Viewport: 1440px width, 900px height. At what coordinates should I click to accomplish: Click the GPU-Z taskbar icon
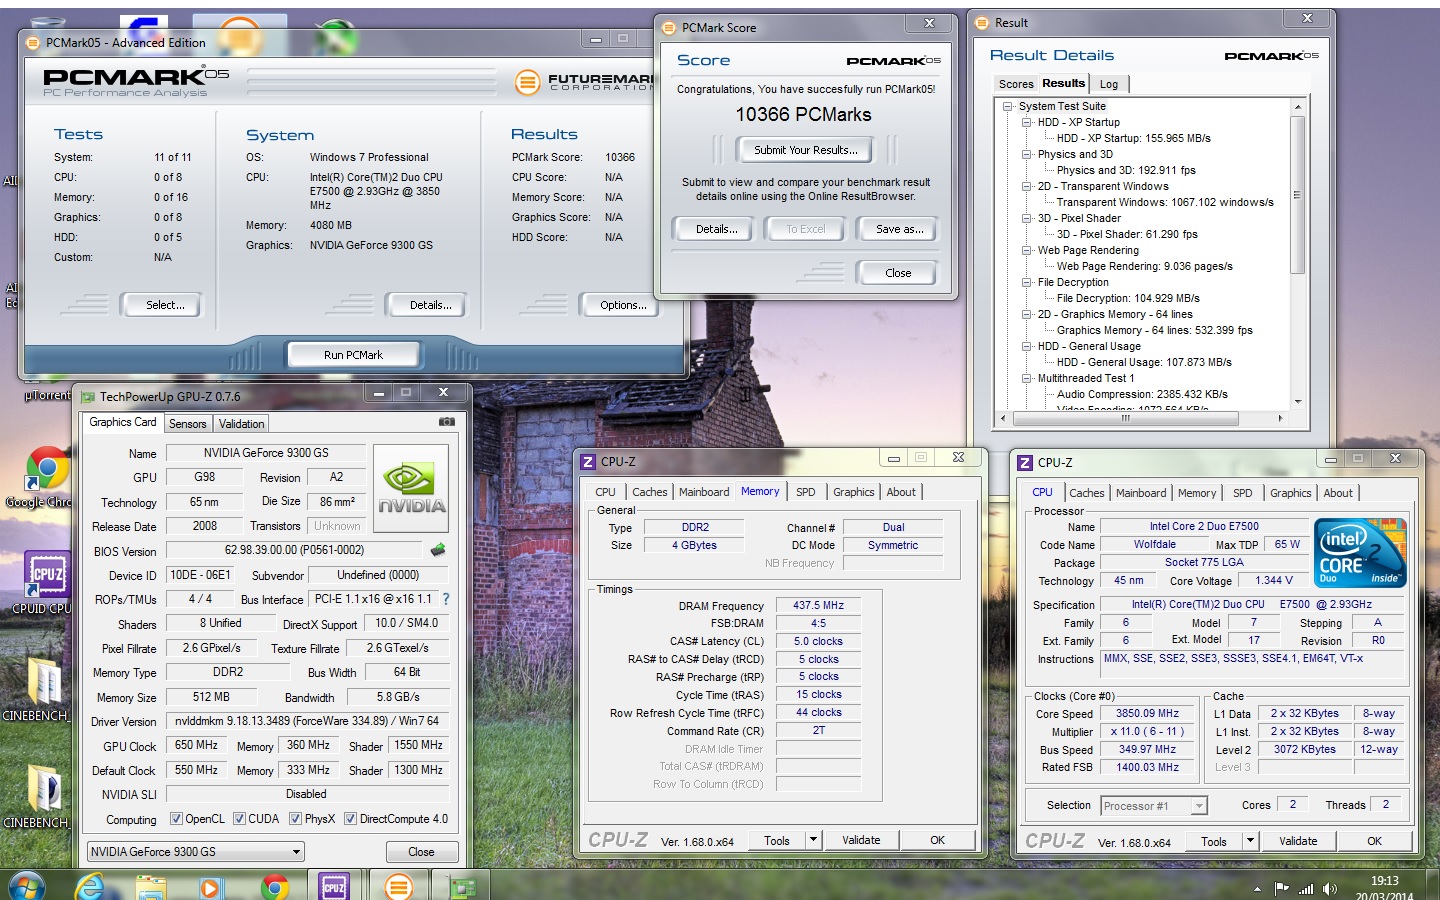462,886
